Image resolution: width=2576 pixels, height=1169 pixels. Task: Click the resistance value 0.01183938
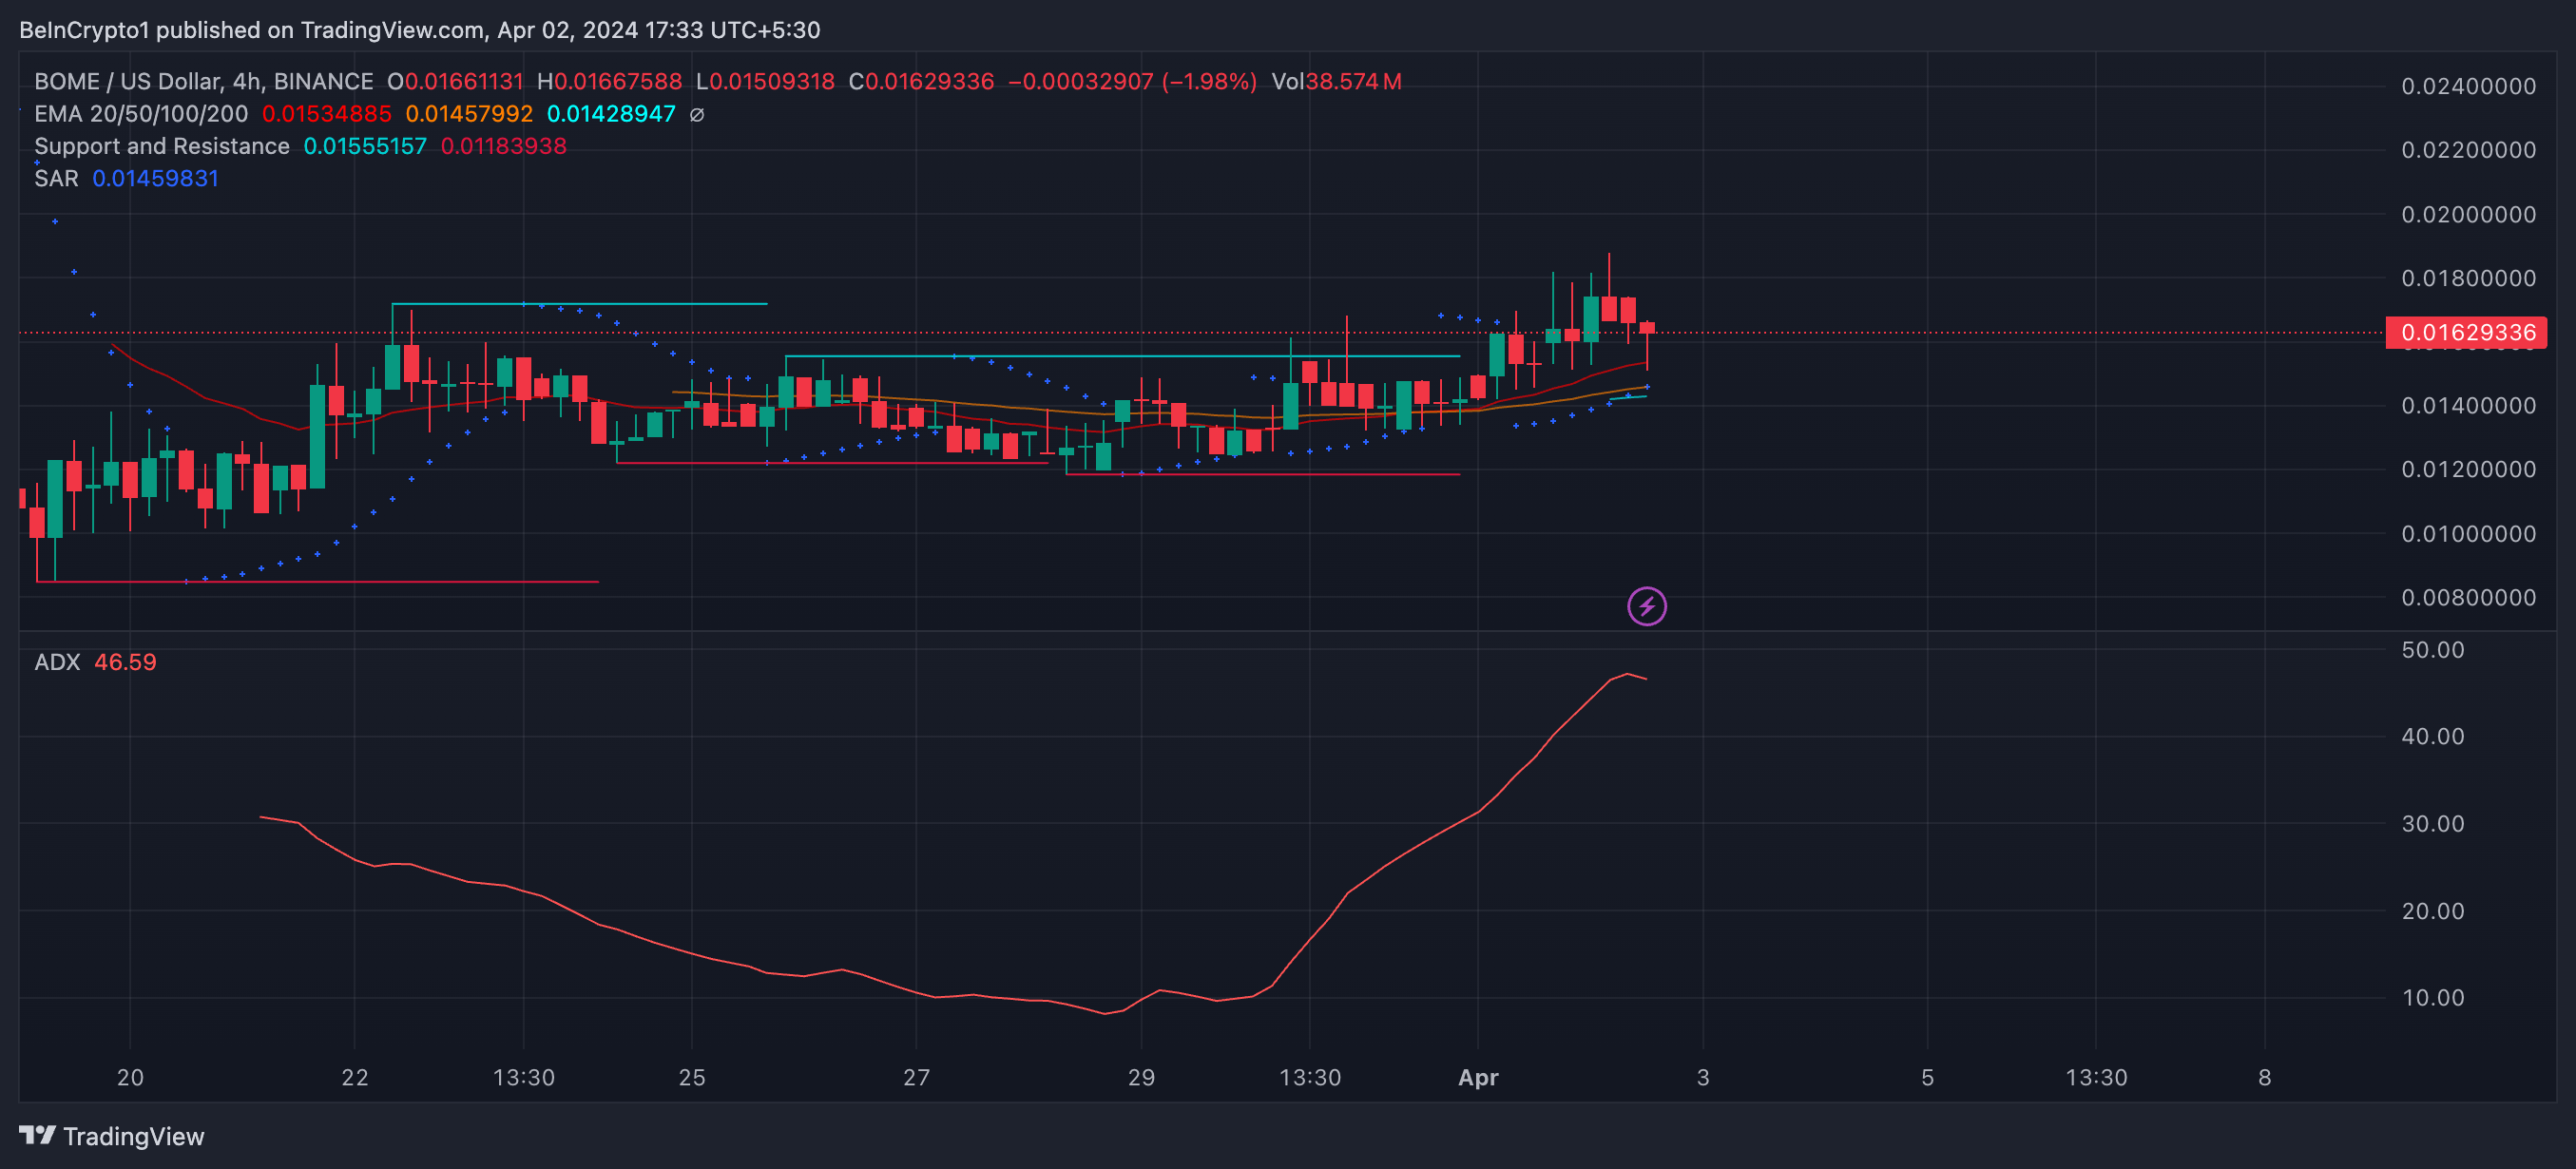coord(503,146)
